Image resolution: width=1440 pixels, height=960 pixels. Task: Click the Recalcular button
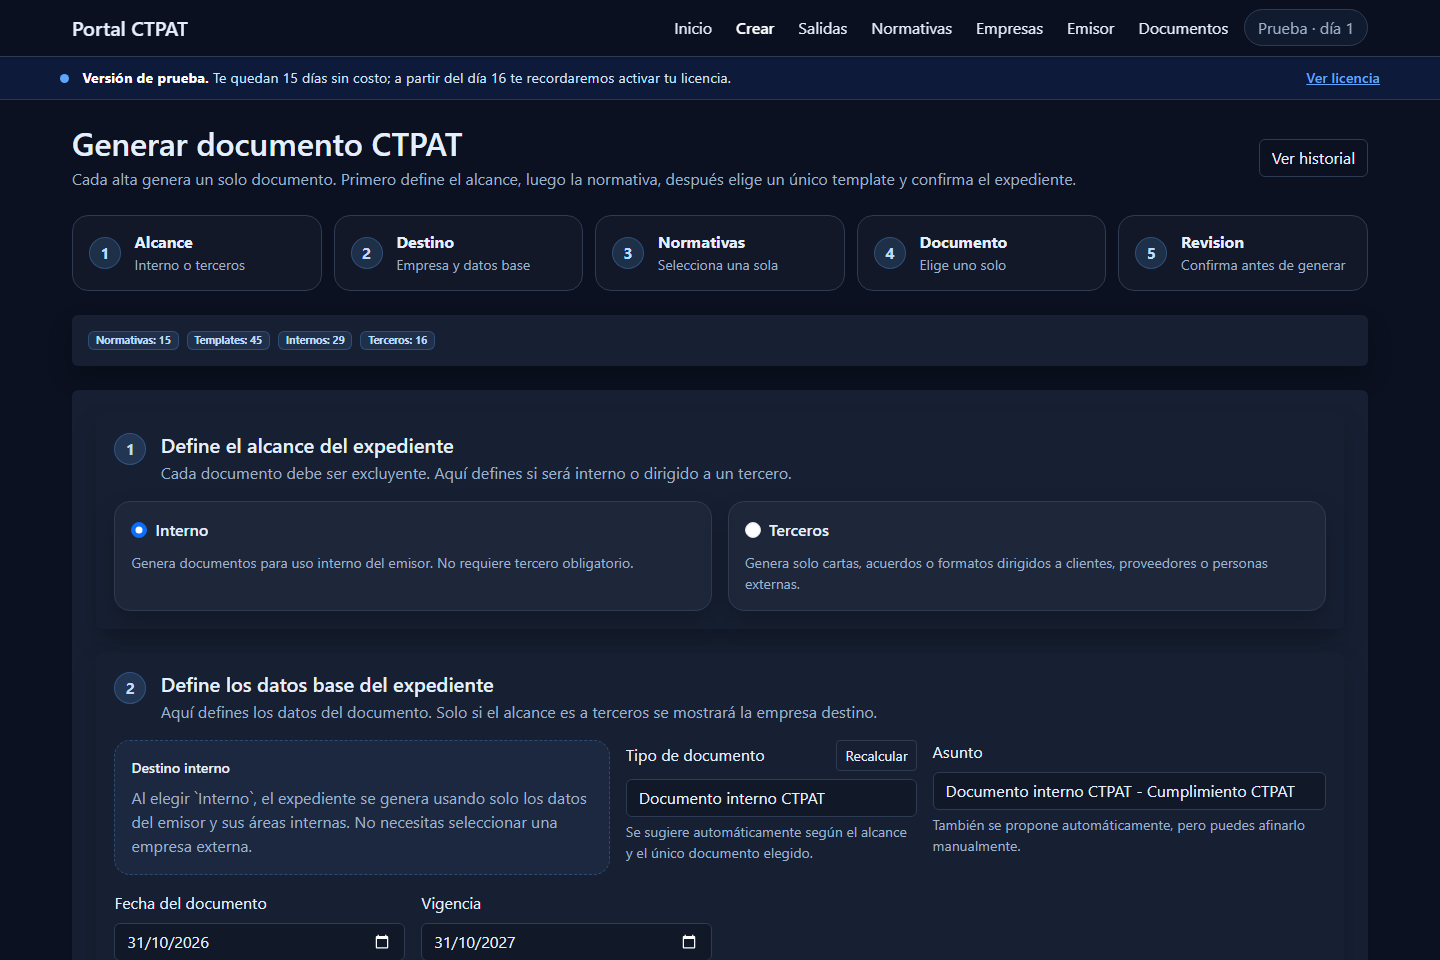click(876, 756)
